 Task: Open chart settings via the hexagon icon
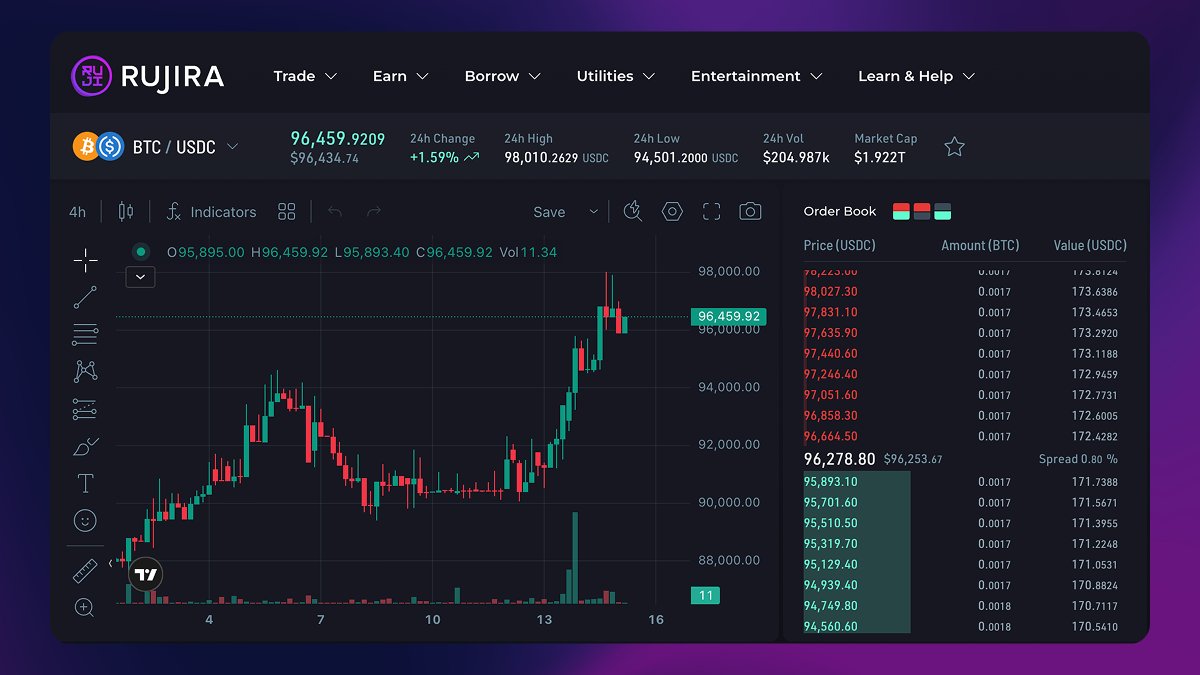[671, 211]
